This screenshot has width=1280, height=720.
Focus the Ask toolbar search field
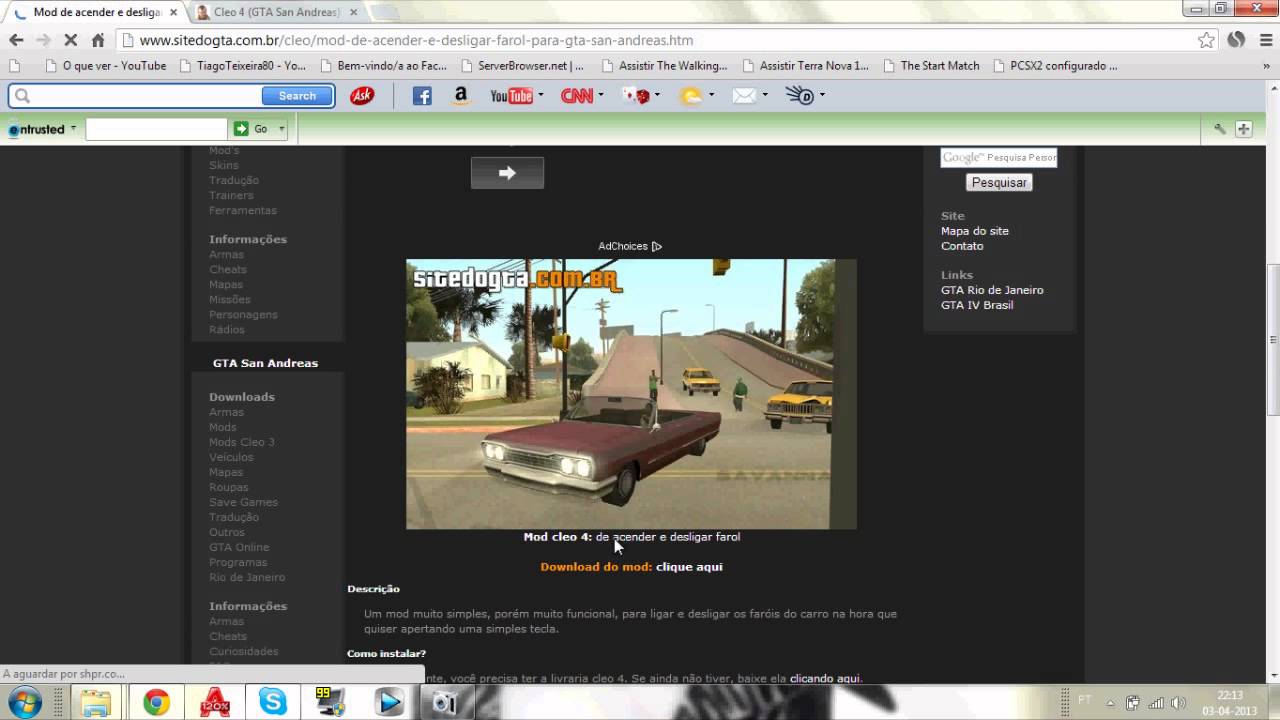coord(136,96)
